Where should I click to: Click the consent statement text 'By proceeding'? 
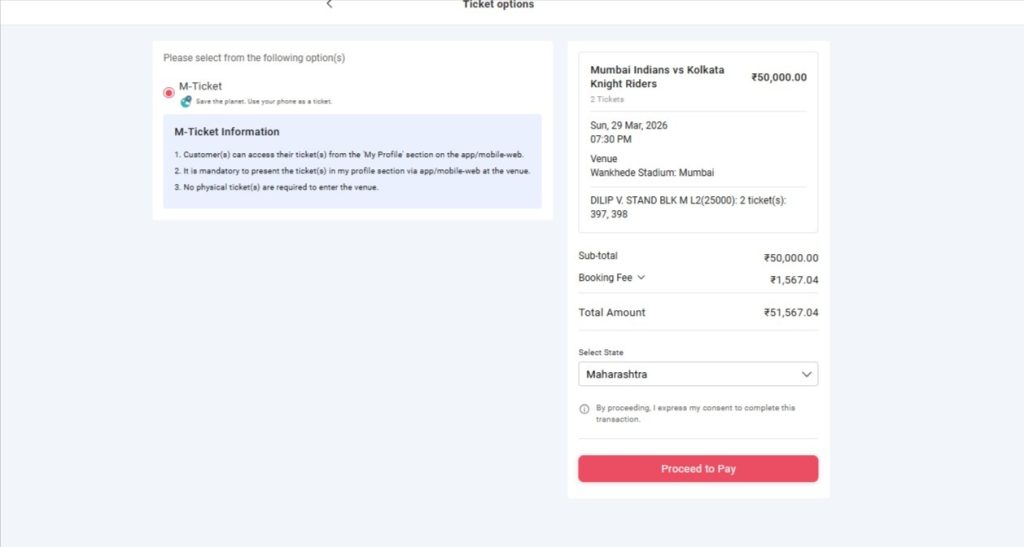(696, 413)
